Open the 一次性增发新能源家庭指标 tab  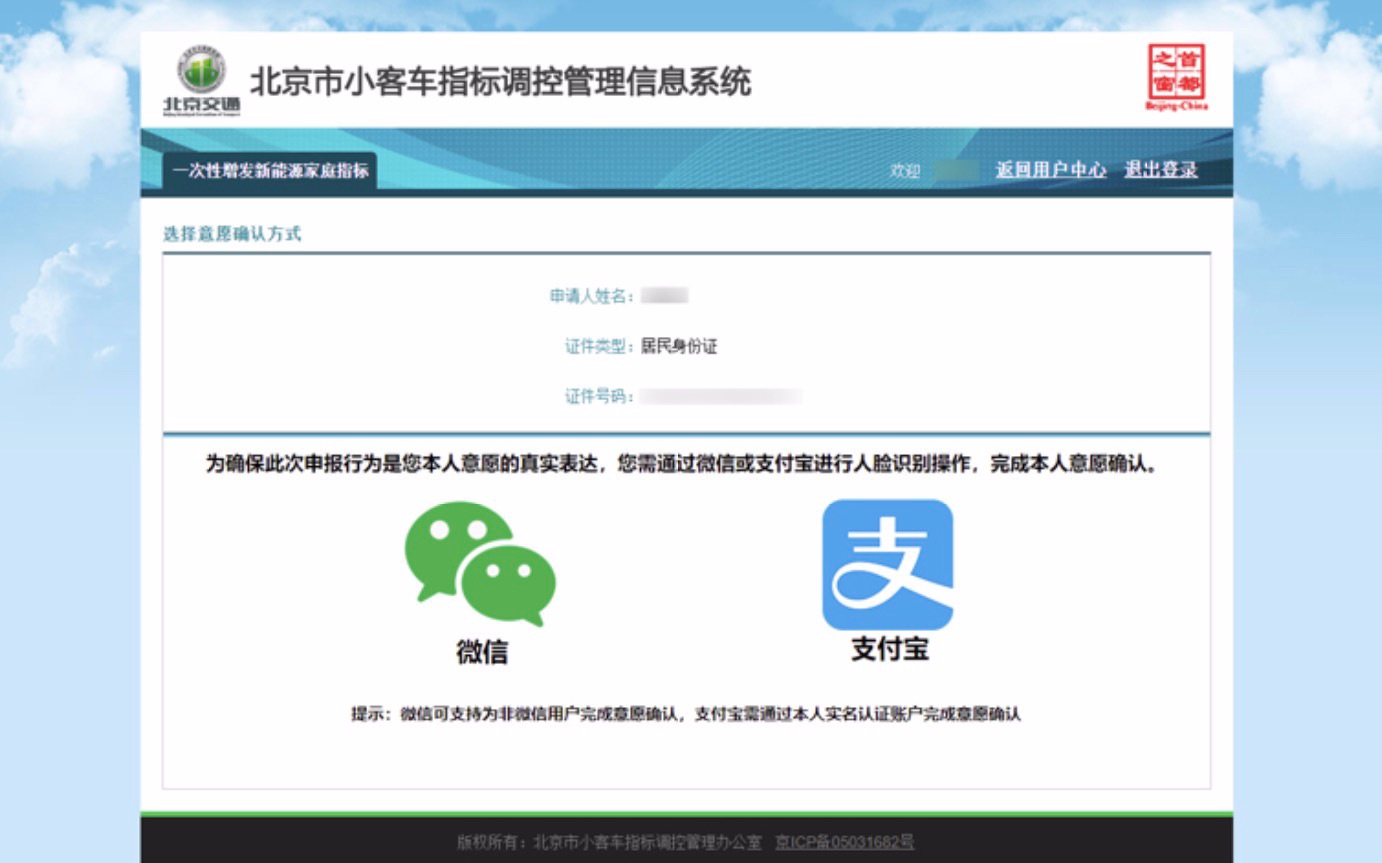point(270,170)
